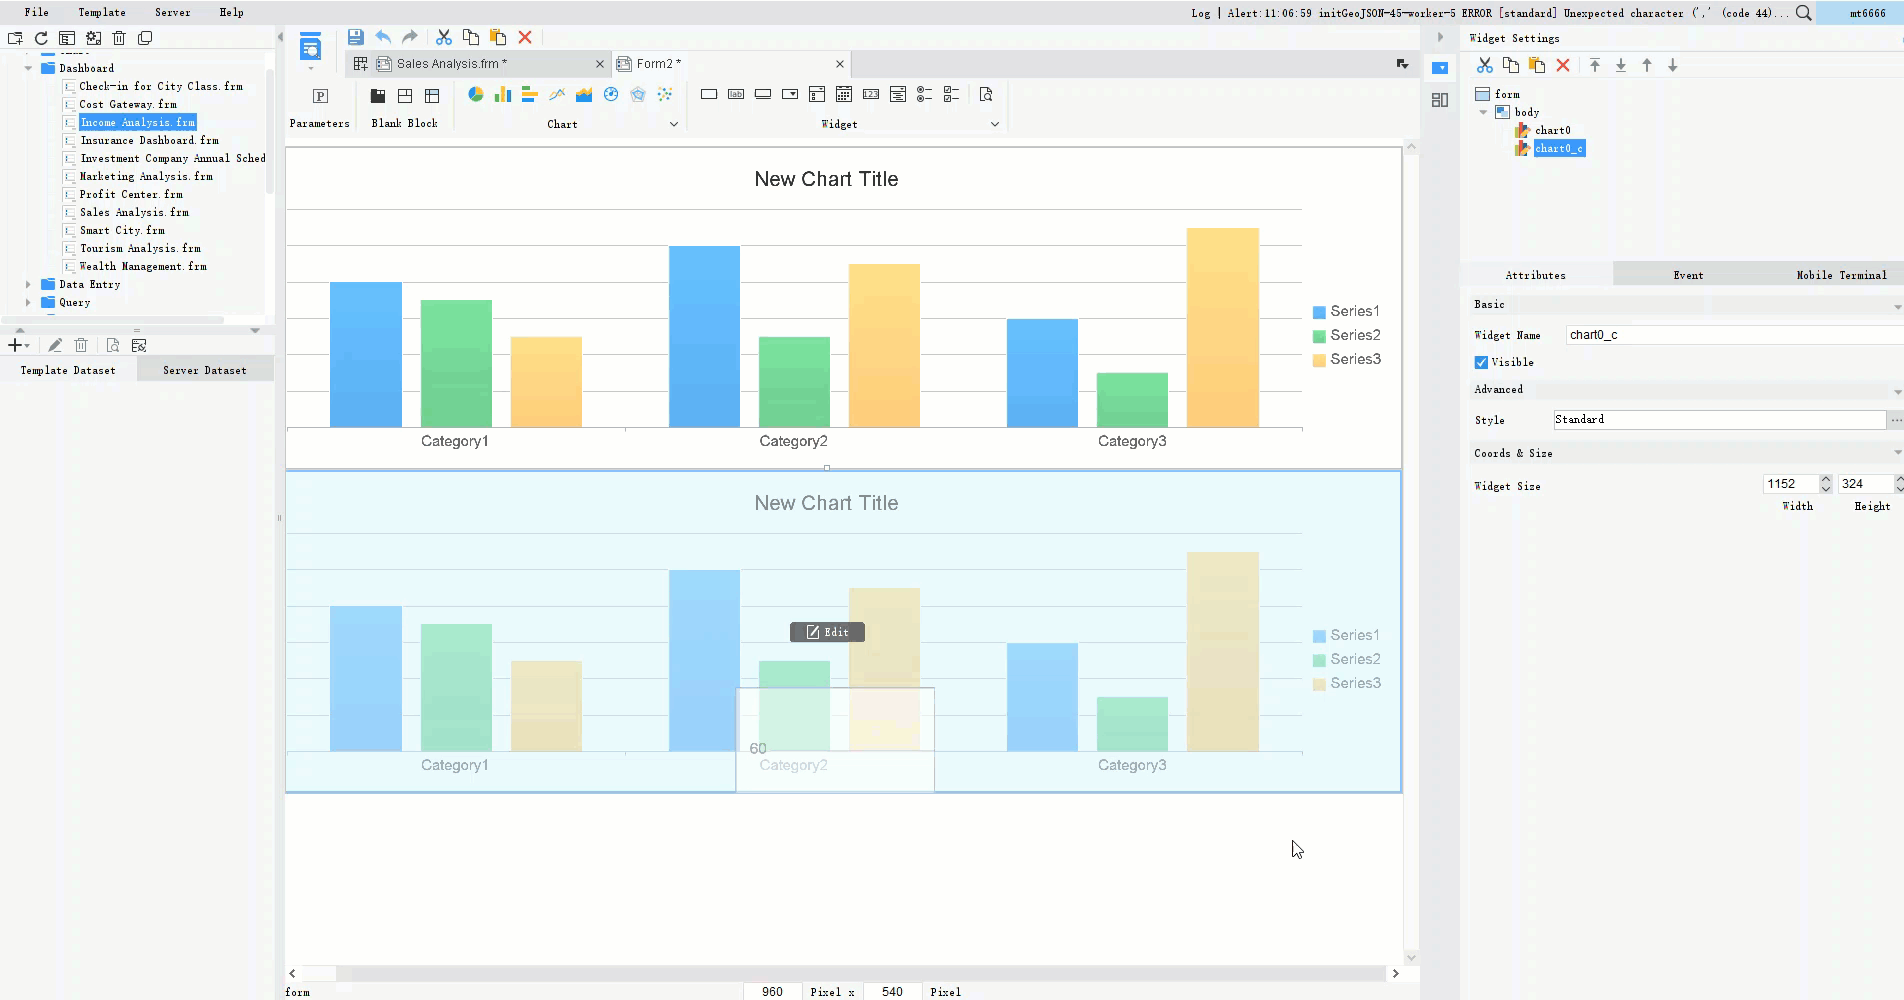
Task: Open the File menu
Action: tap(37, 12)
